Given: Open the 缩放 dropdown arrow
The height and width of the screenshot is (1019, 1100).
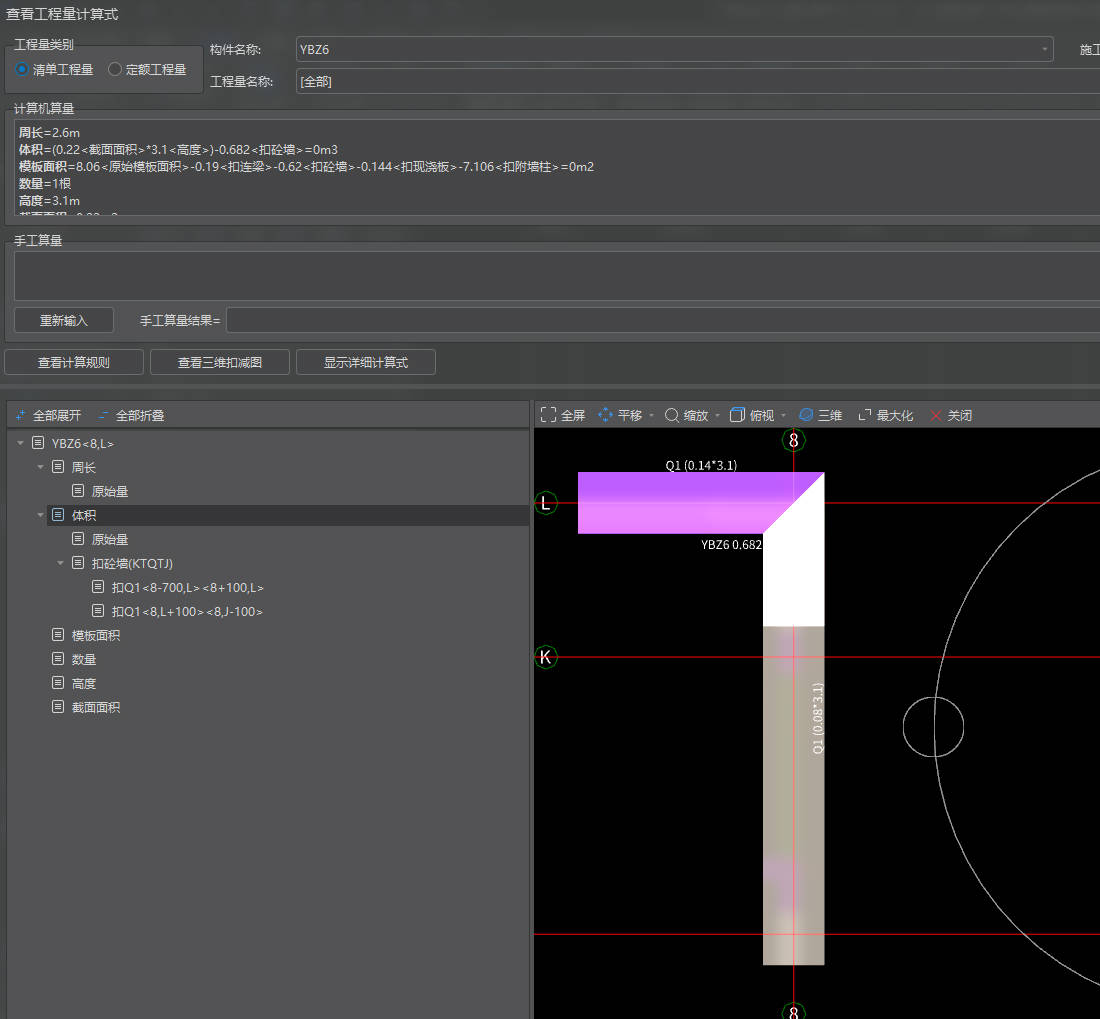Looking at the screenshot, I should pyautogui.click(x=718, y=415).
